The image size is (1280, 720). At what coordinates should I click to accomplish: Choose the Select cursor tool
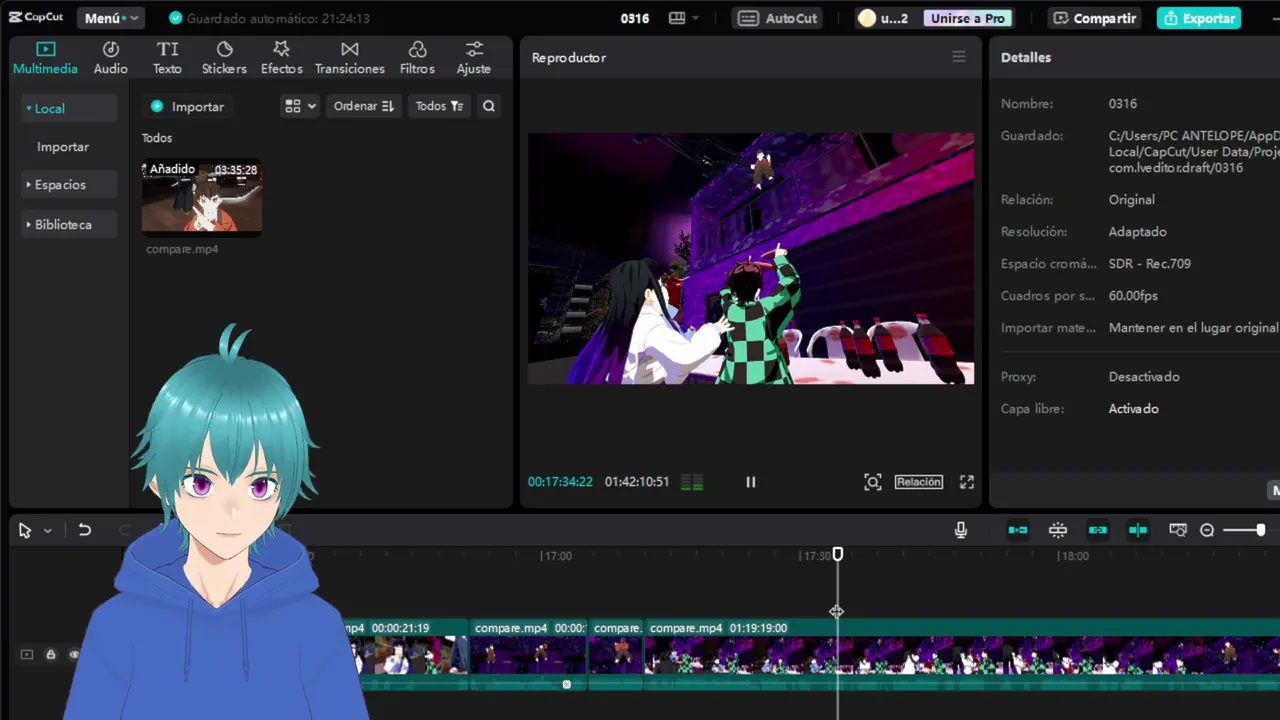pyautogui.click(x=25, y=530)
